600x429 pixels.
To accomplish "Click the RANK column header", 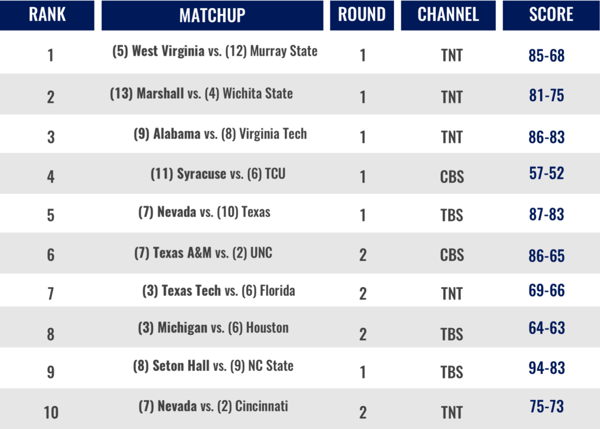I will coord(47,15).
